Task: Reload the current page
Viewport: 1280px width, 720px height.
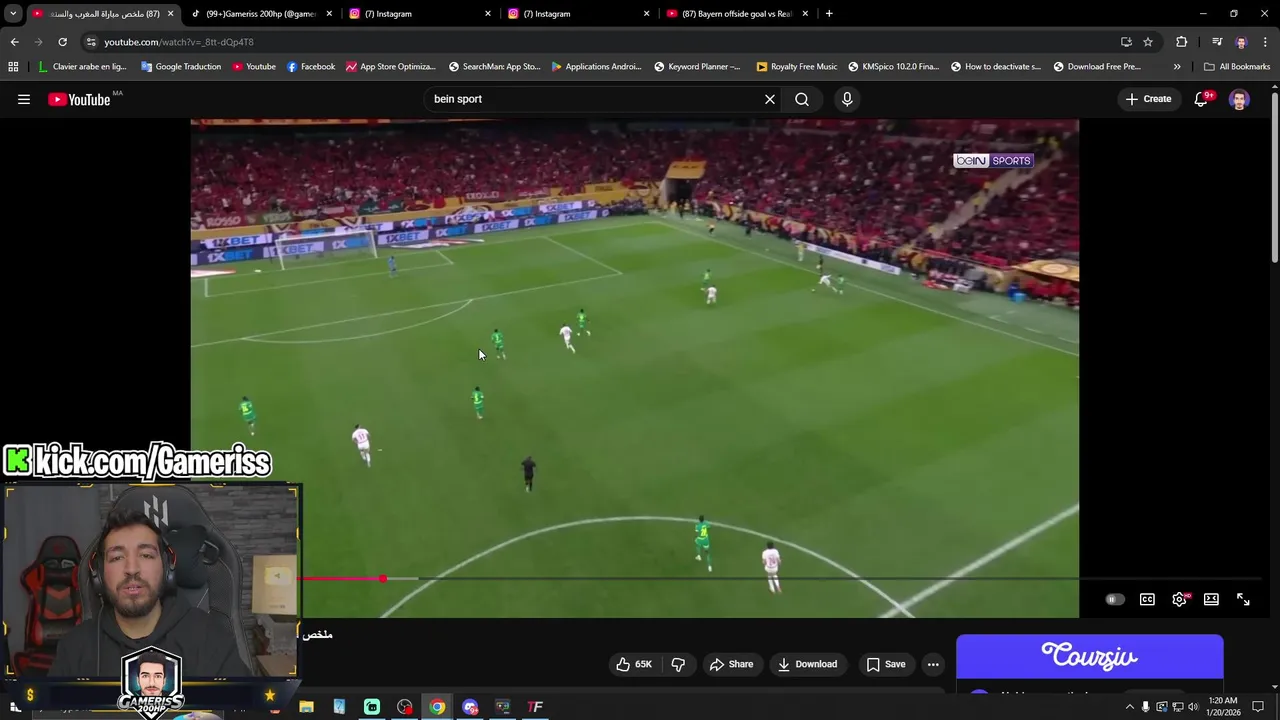Action: point(62,42)
